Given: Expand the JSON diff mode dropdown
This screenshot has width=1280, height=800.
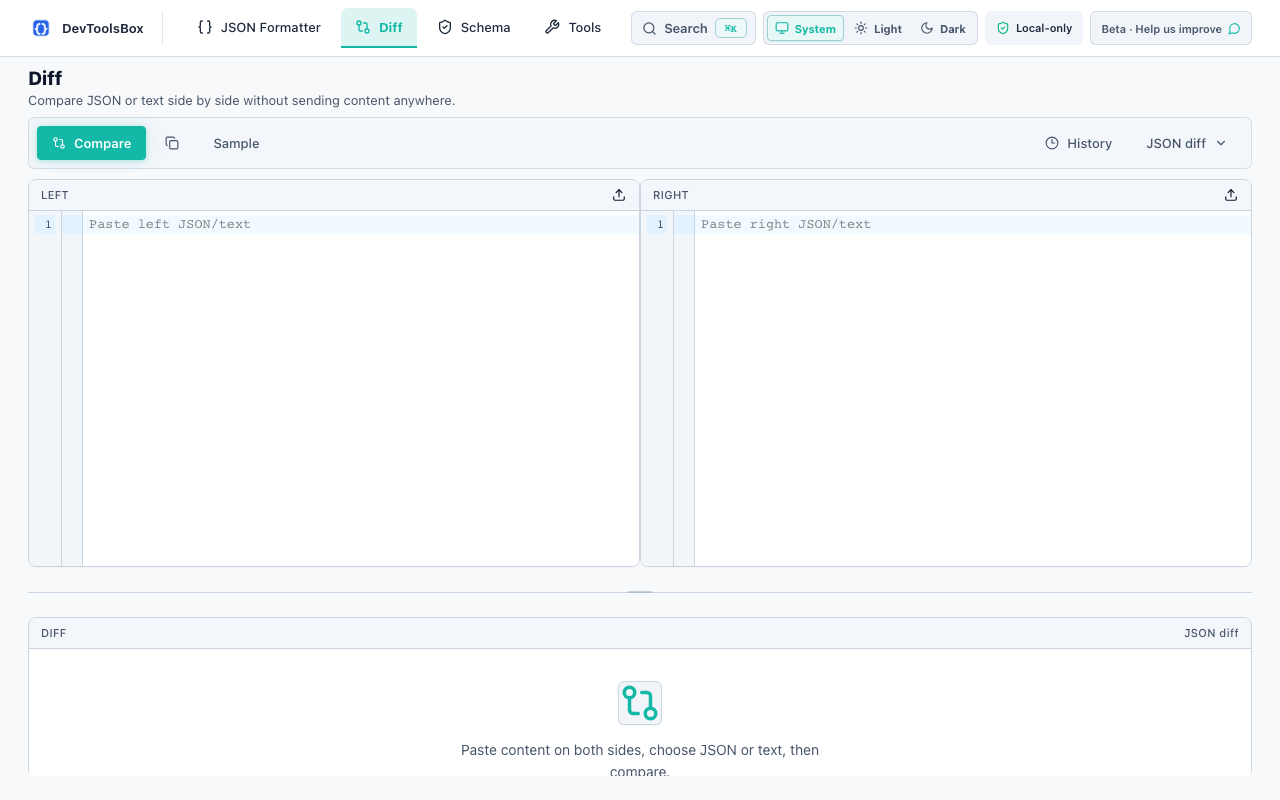Looking at the screenshot, I should point(1186,143).
